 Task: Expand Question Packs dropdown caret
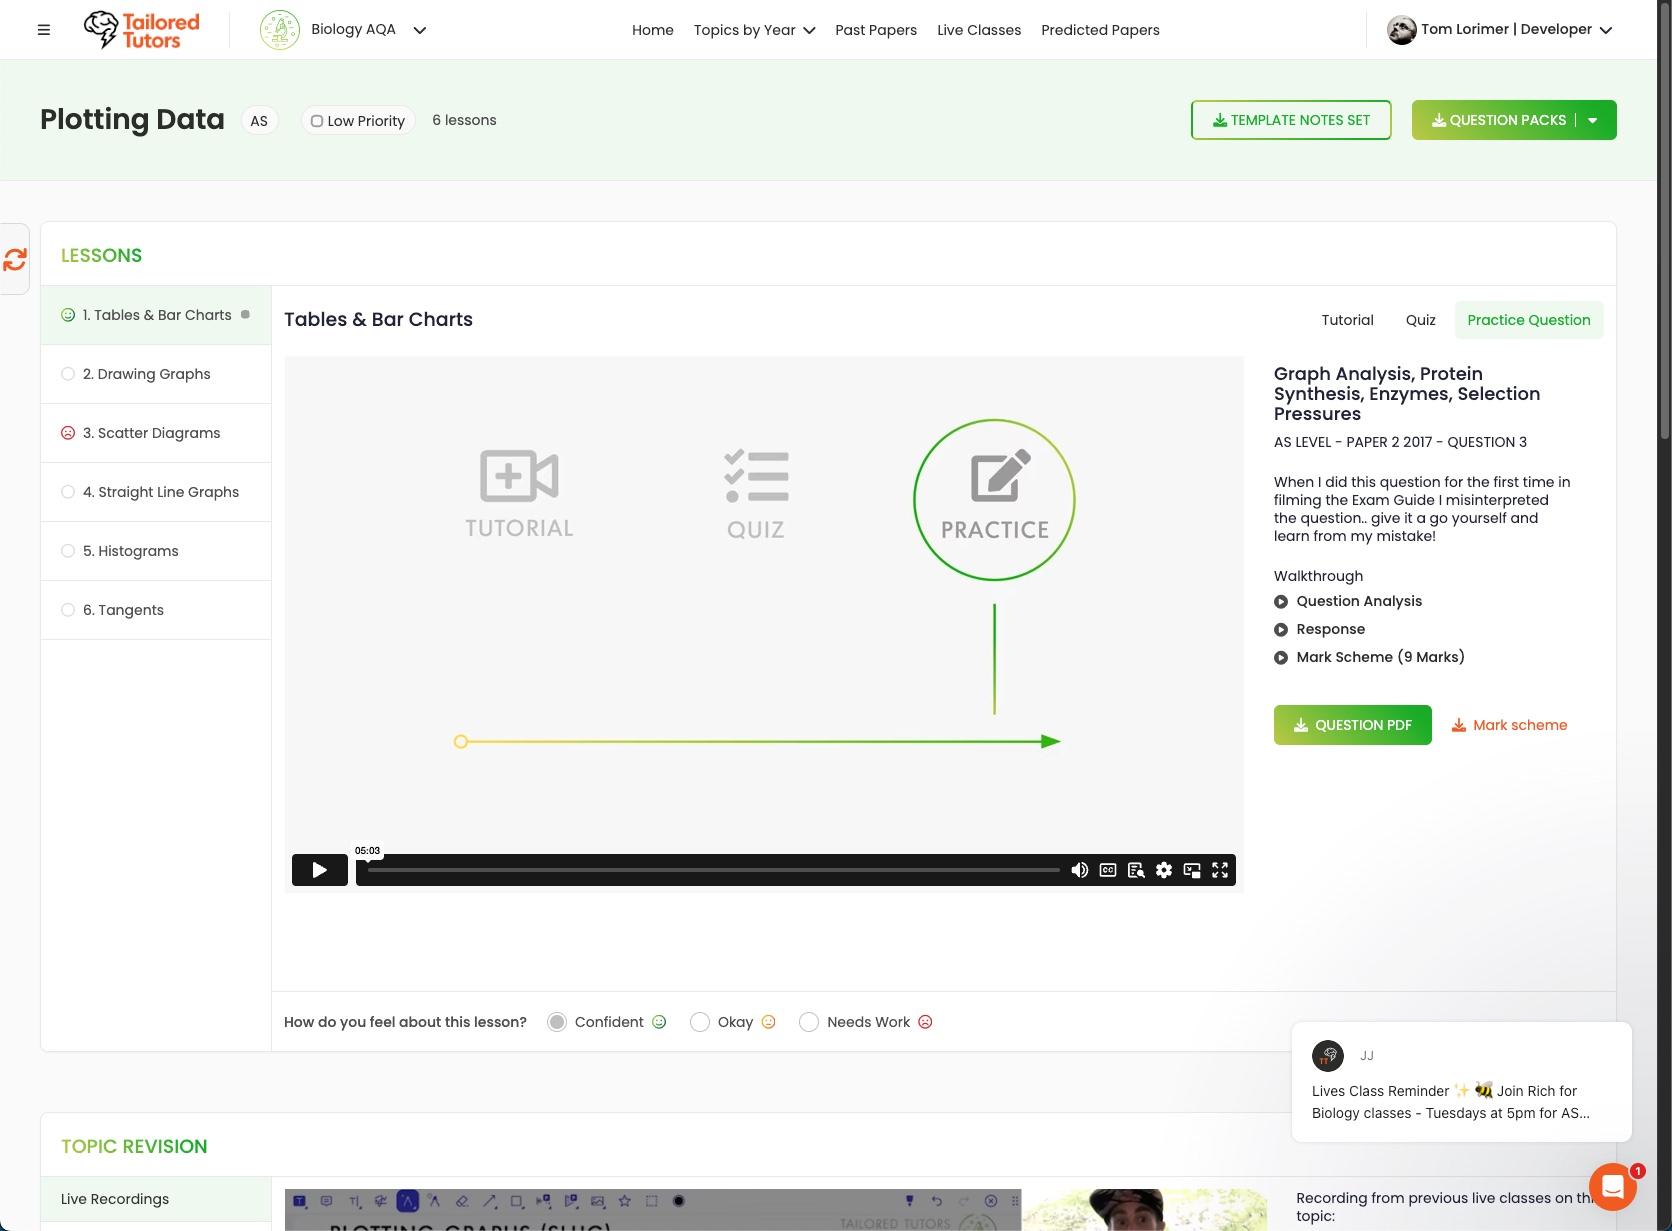click(x=1593, y=120)
